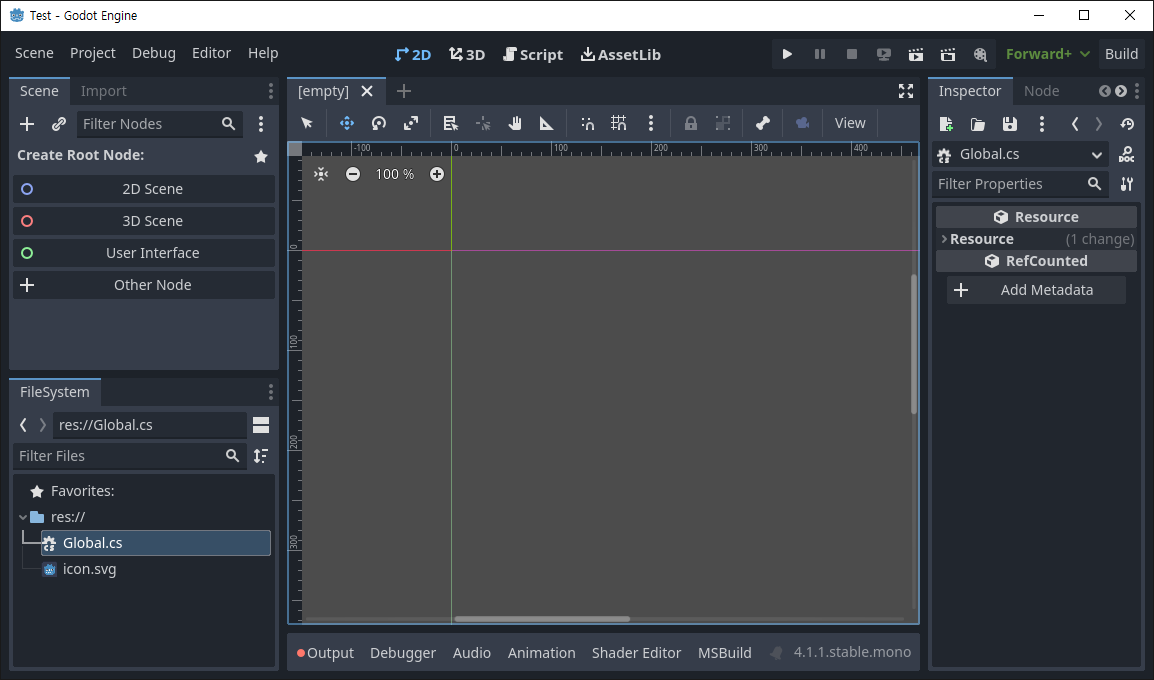Select the Ruler Mode tool
Viewport: 1154px width, 680px height.
tap(546, 123)
